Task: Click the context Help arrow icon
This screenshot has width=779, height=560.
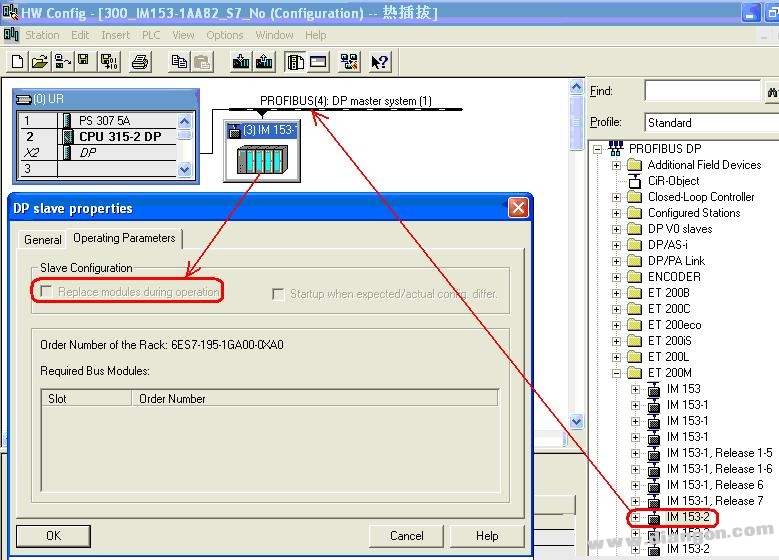Action: point(379,62)
